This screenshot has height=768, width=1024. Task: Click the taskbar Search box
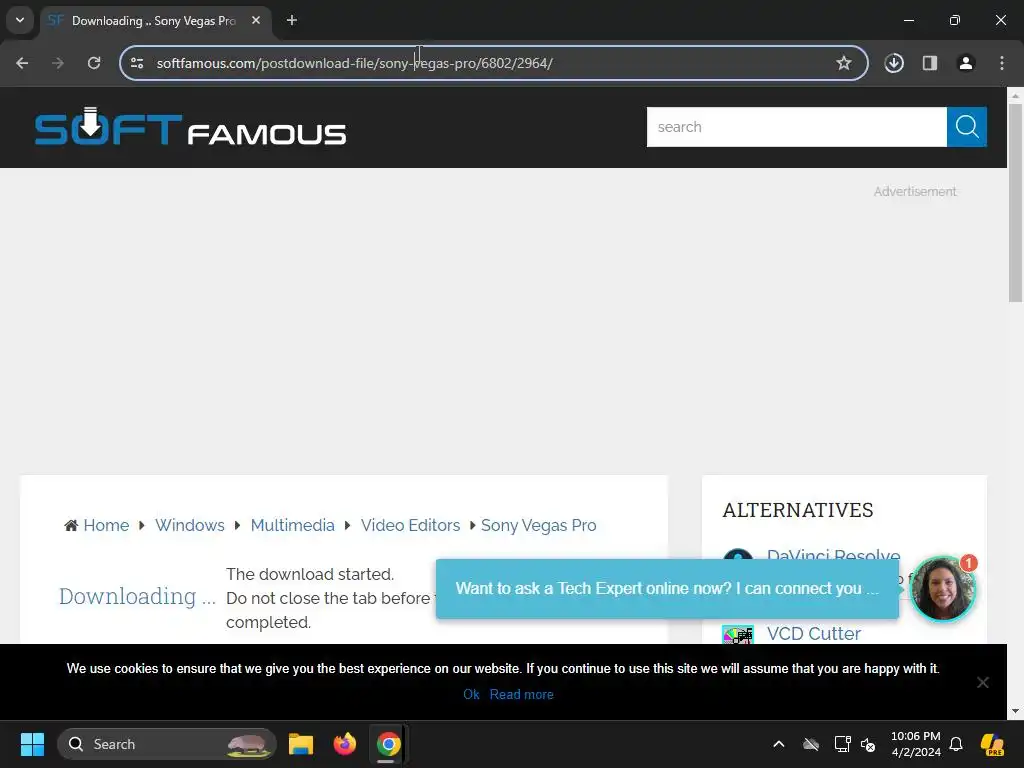tap(167, 744)
